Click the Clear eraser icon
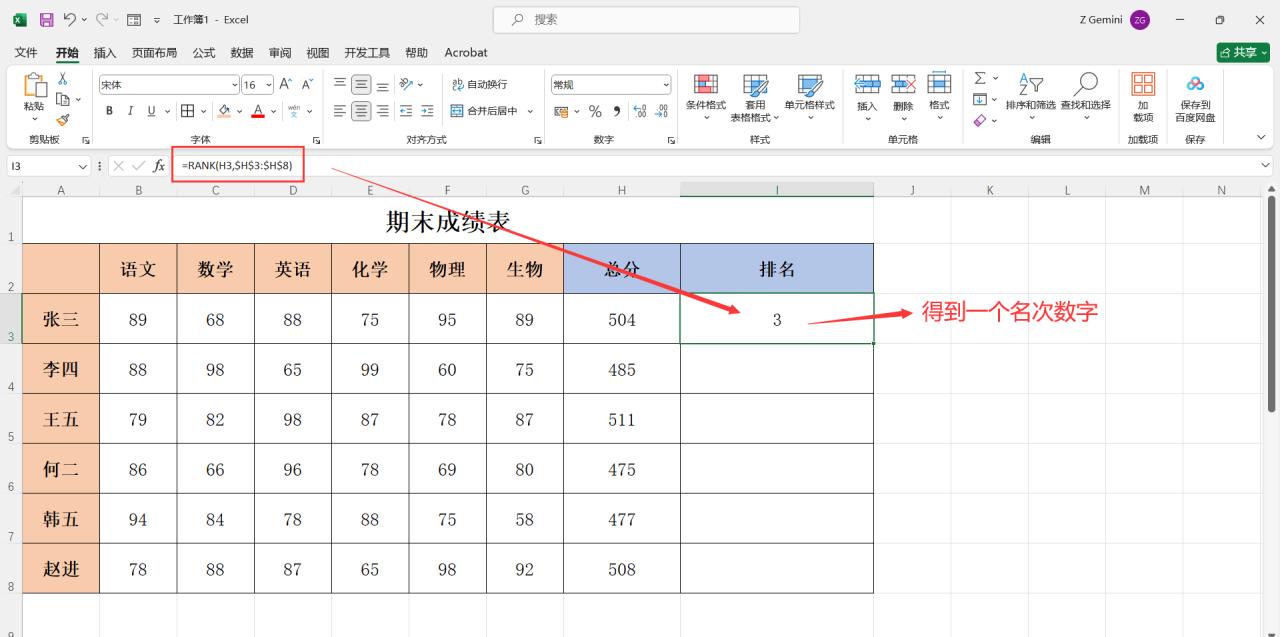The width and height of the screenshot is (1280, 637). coord(980,120)
